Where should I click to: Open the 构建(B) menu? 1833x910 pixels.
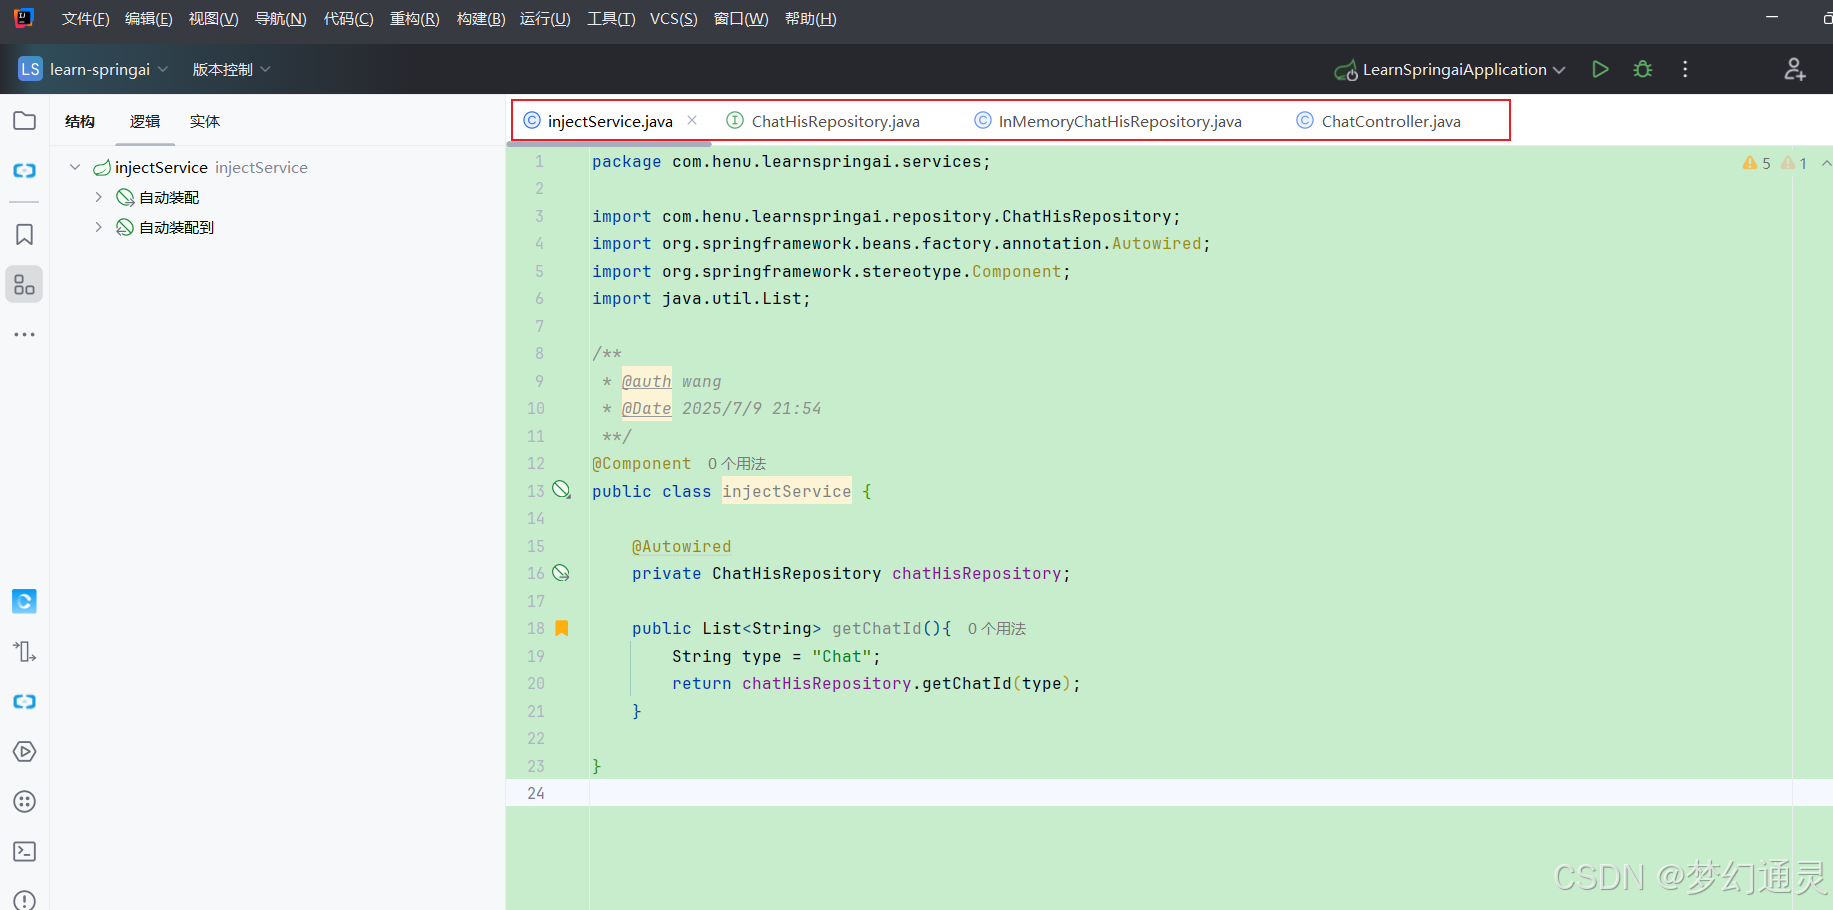(481, 19)
